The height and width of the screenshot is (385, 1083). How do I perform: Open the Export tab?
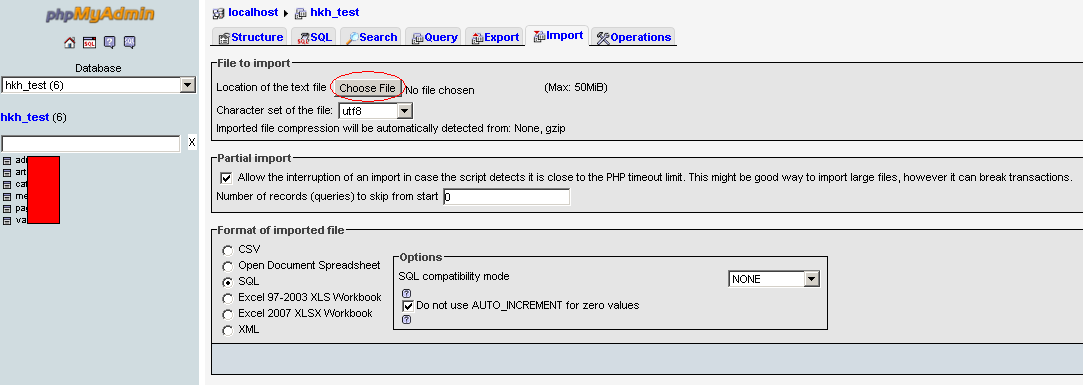tap(495, 37)
